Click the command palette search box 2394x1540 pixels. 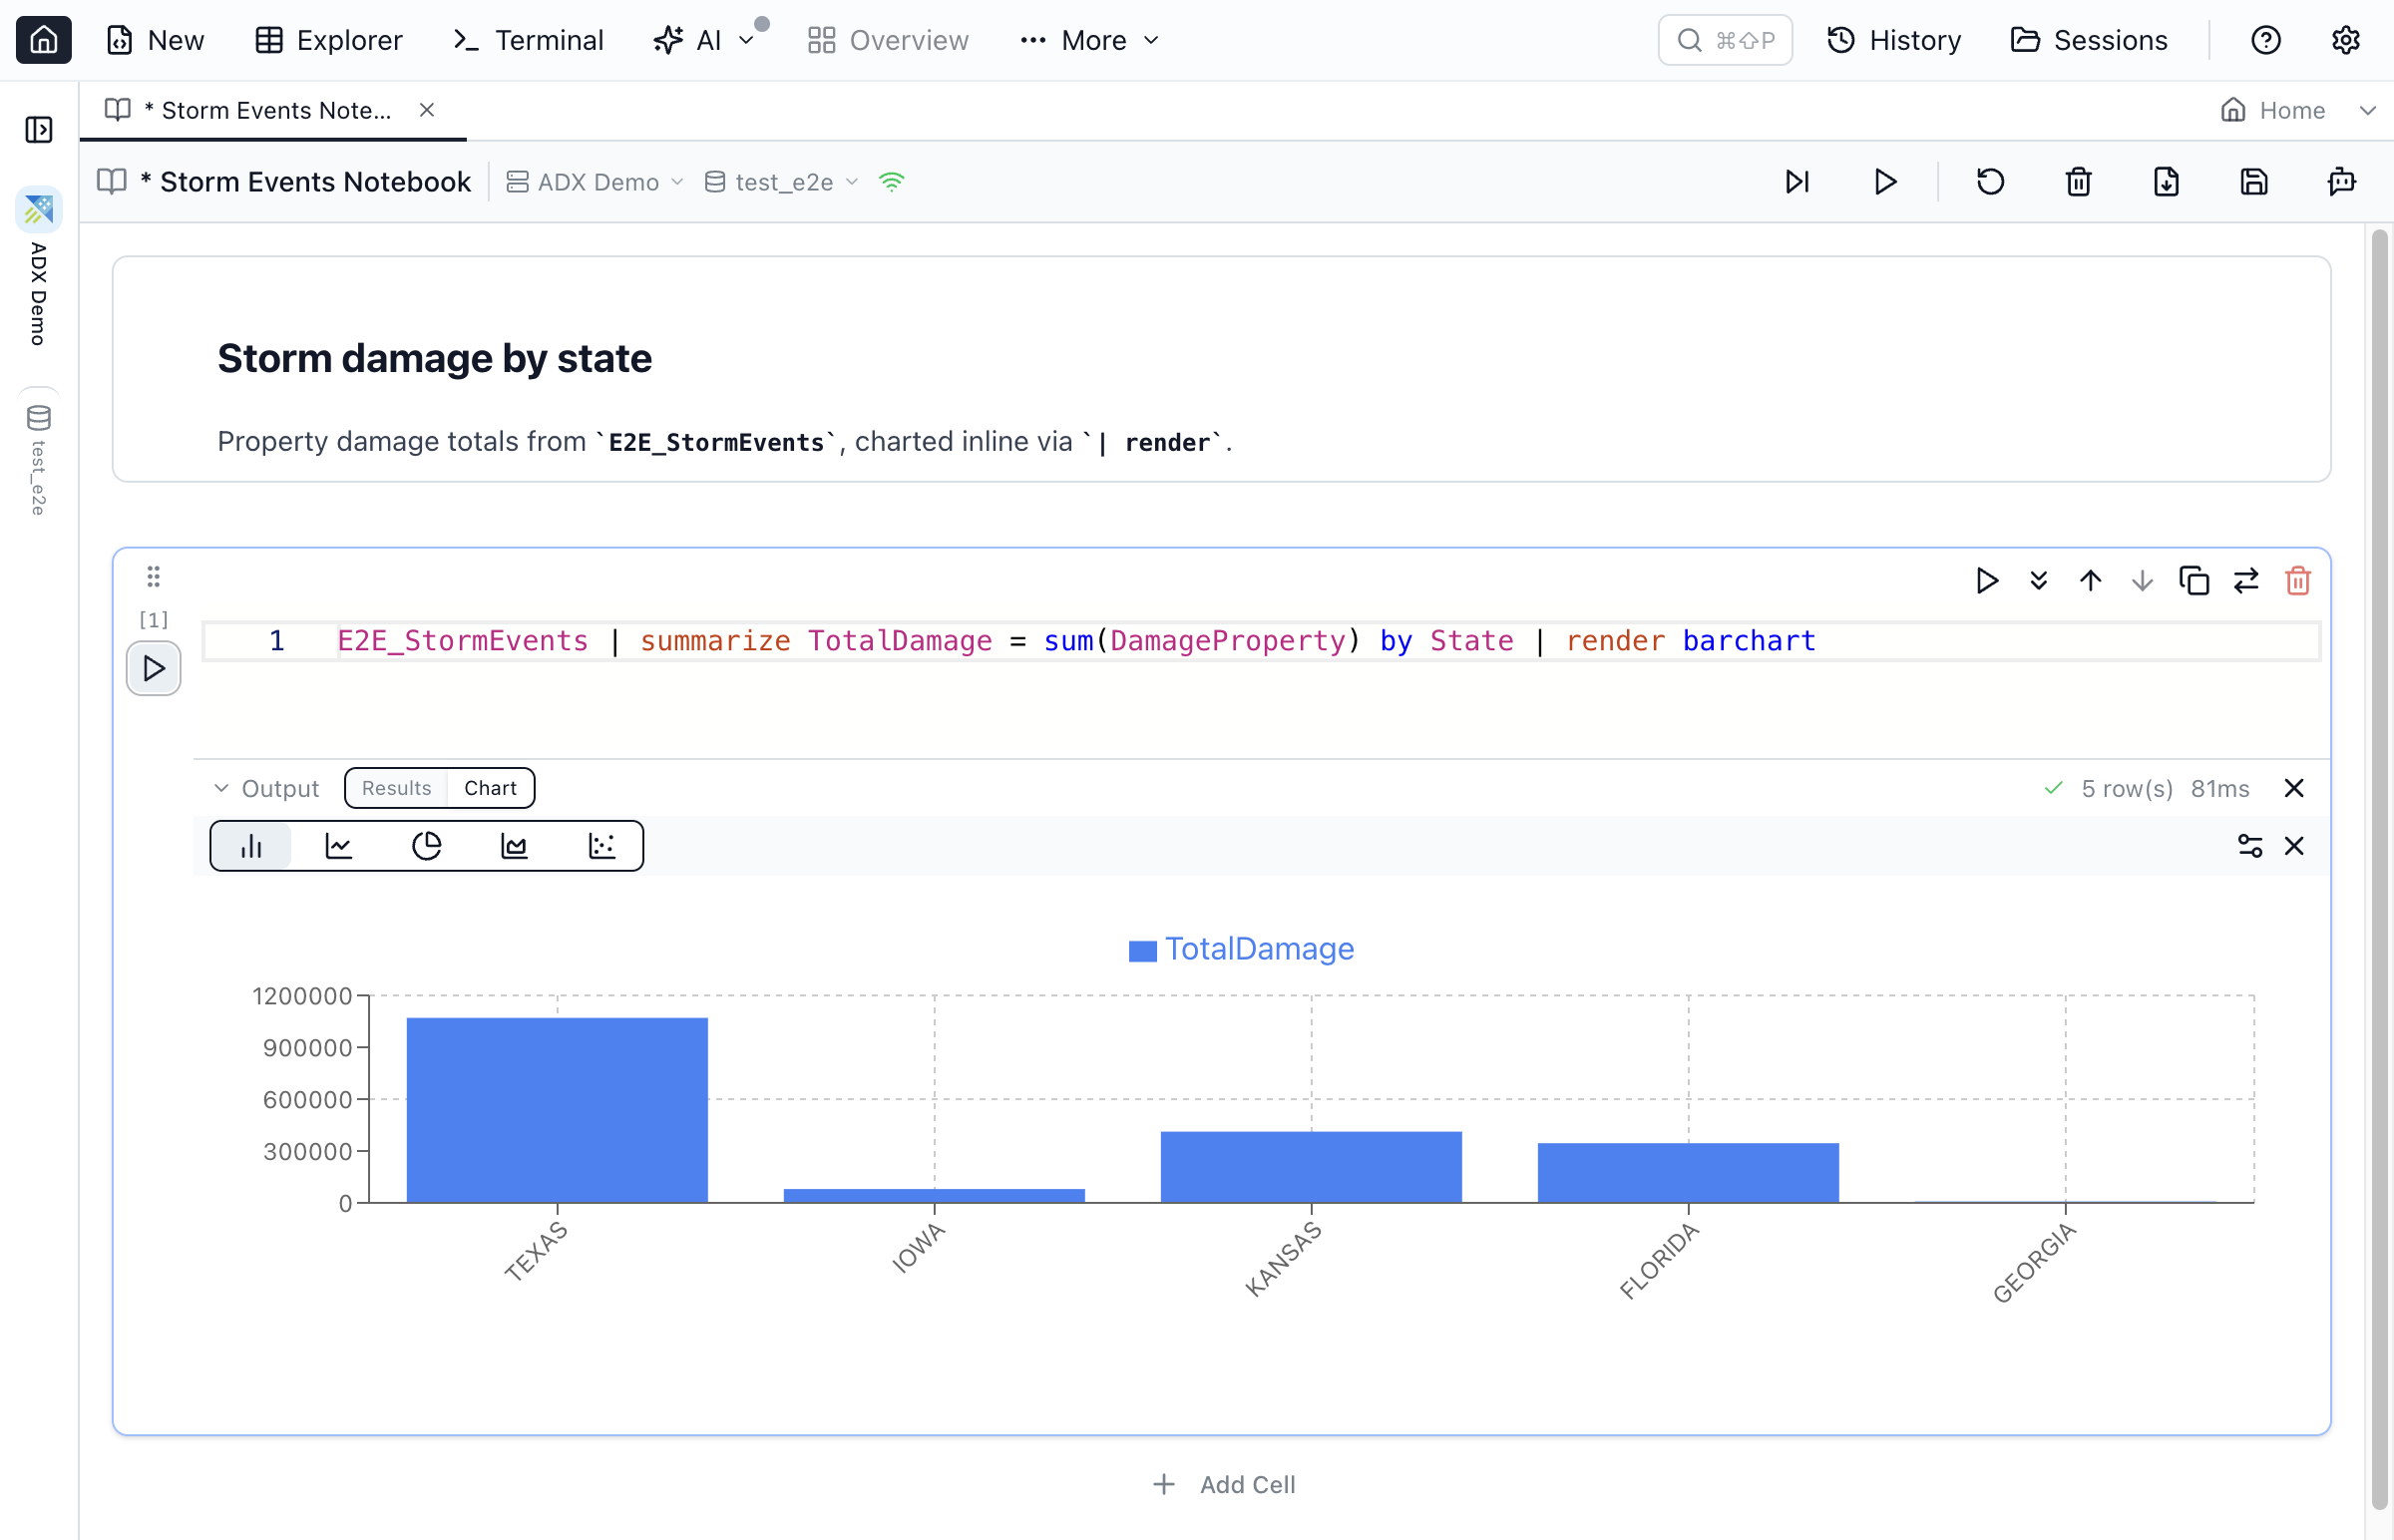1724,40
